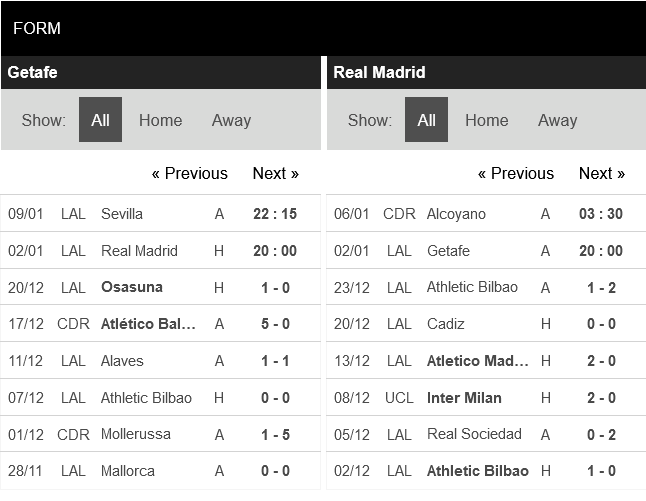Screen dimensions: 646x501
Task: Switch to Home filter for Real Madrid
Action: (486, 120)
